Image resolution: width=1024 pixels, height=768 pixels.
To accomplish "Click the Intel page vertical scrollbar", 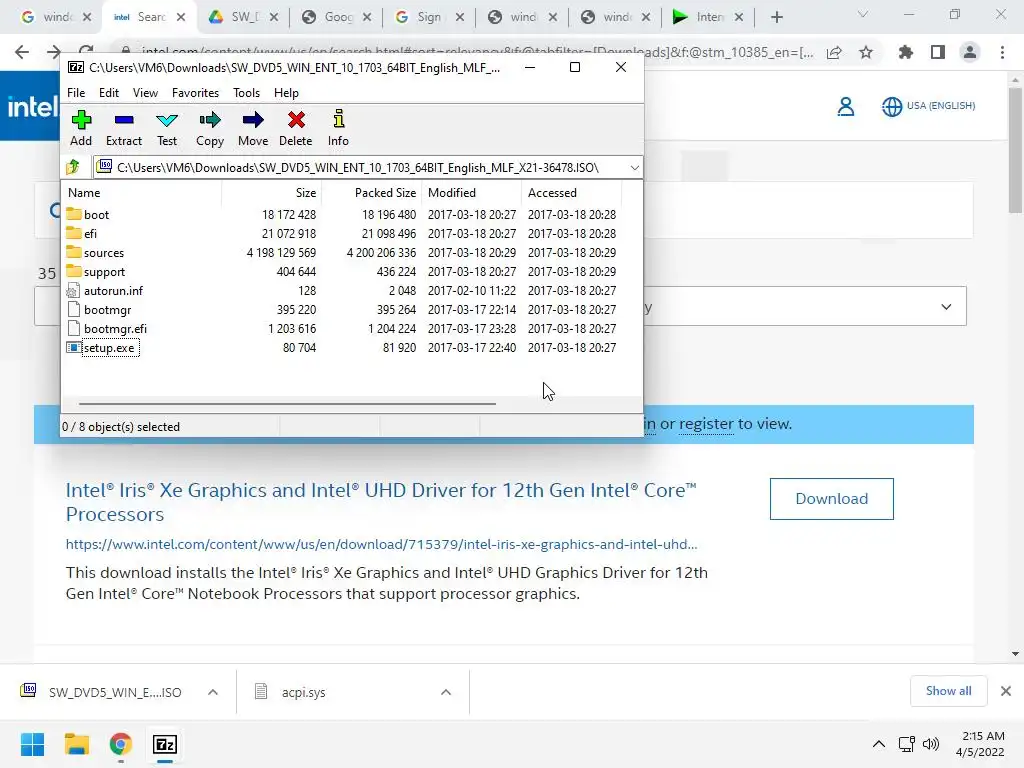I will tap(1015, 150).
